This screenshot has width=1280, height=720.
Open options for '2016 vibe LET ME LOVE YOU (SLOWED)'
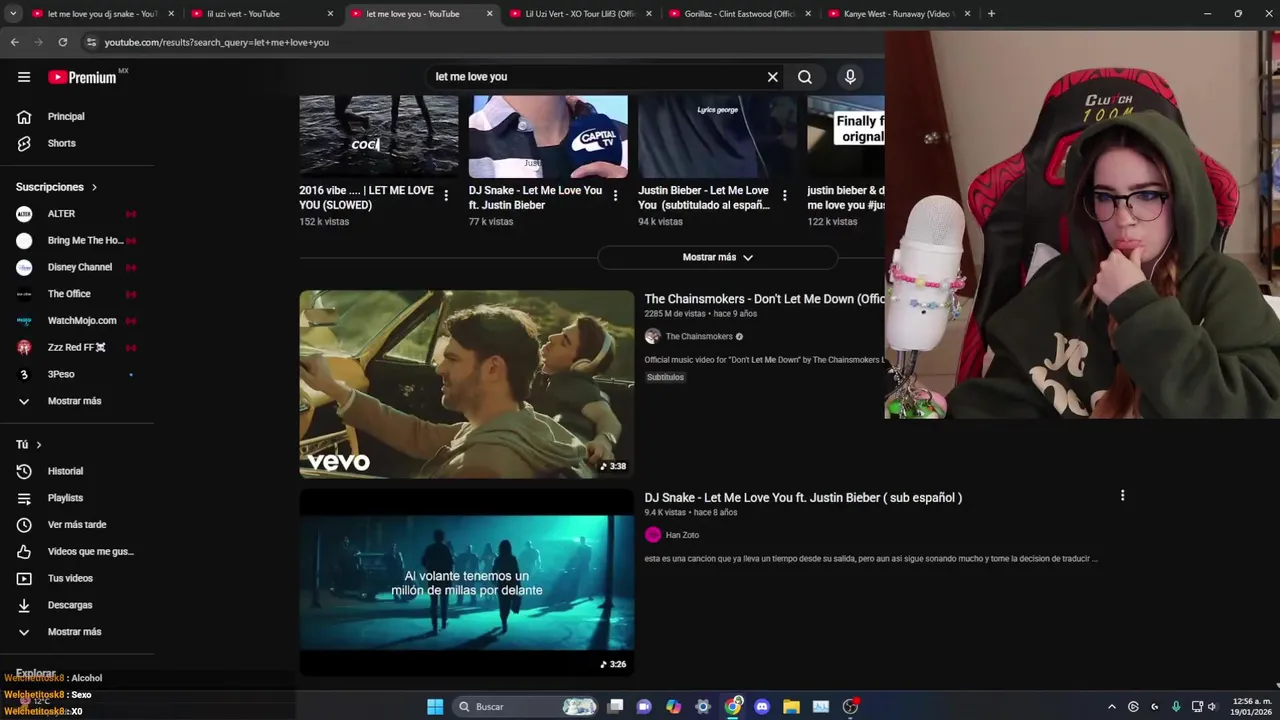coord(446,196)
